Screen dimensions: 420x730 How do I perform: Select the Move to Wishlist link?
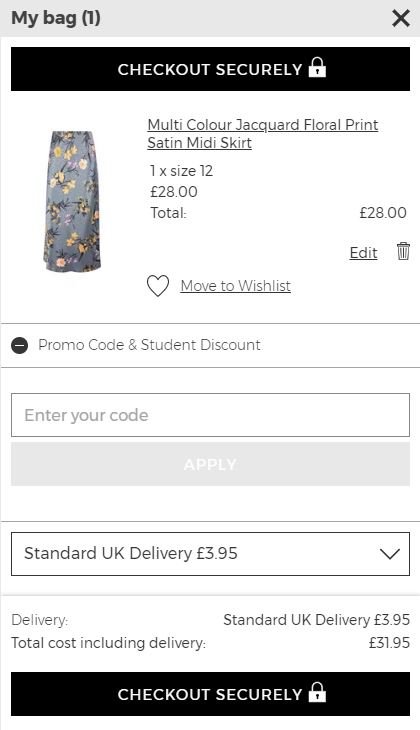pos(236,286)
